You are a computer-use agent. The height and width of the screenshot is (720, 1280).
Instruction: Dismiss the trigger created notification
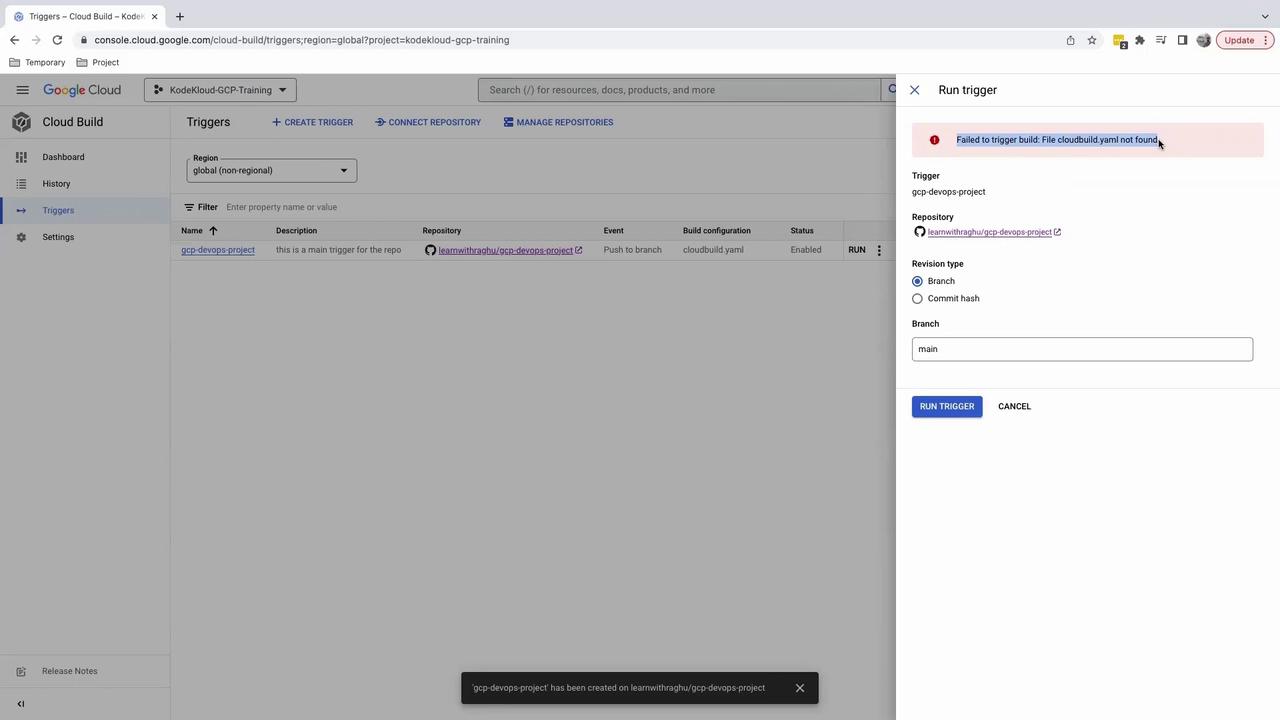(799, 688)
